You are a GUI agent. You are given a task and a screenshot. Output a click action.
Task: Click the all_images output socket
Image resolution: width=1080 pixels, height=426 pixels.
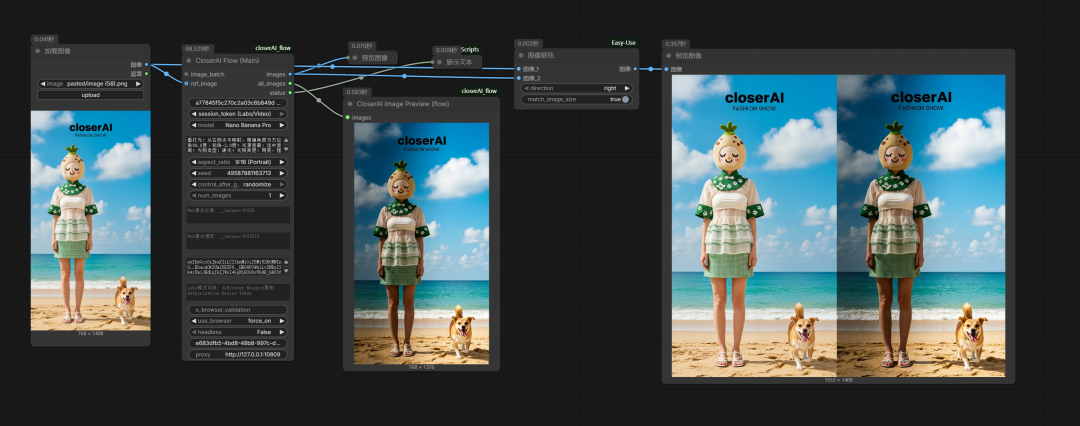coord(290,83)
